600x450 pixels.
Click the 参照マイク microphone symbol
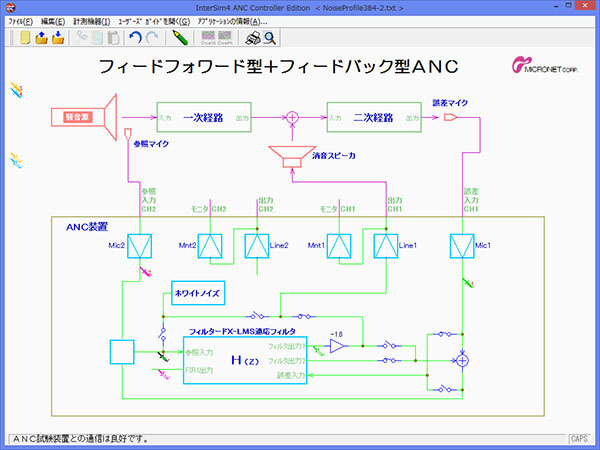pyautogui.click(x=128, y=134)
